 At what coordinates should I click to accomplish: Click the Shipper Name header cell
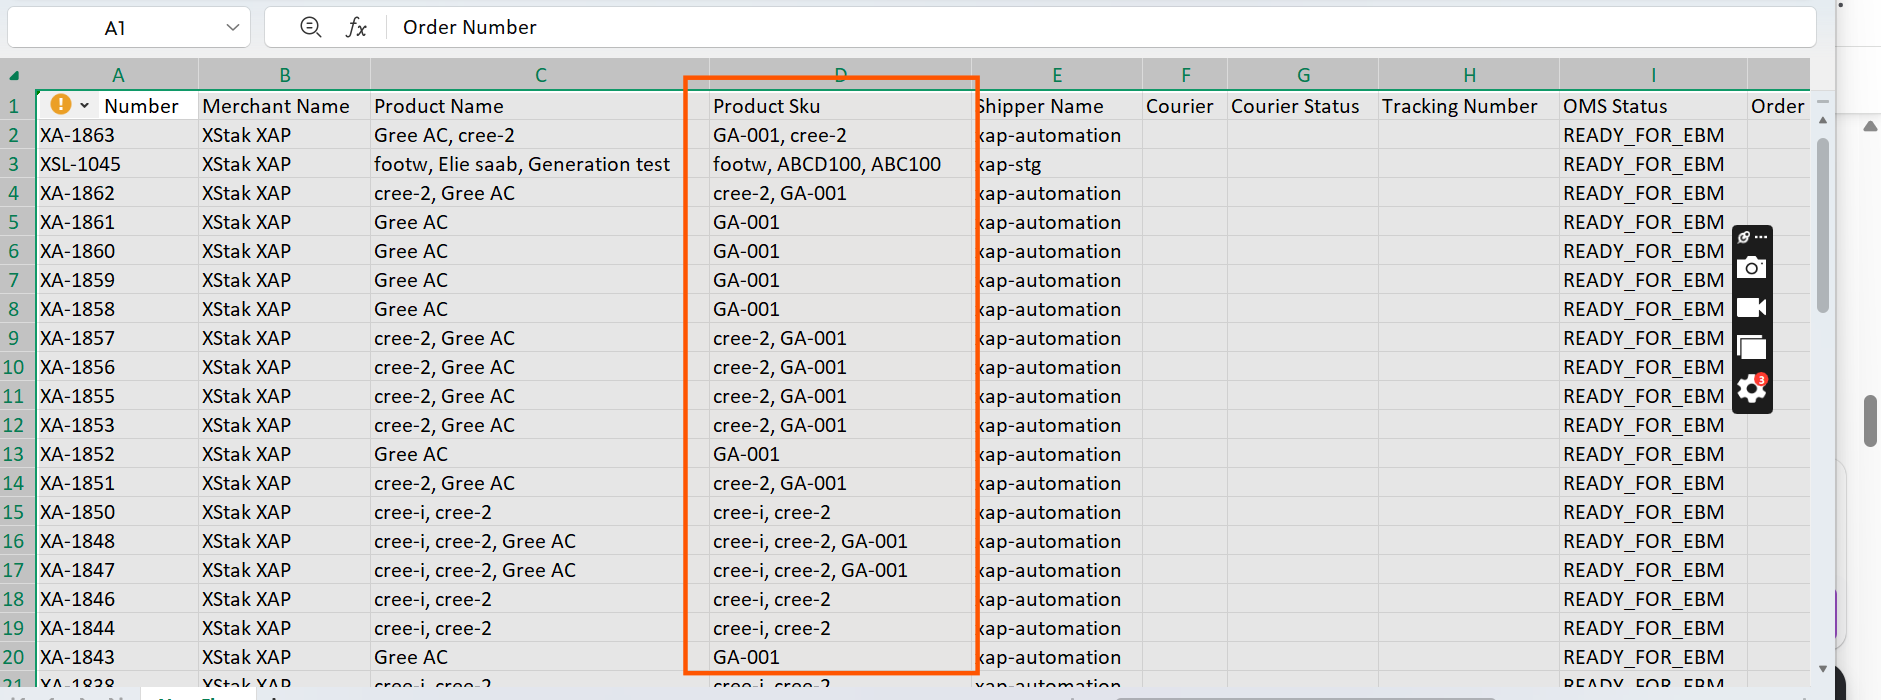[x=1058, y=106]
